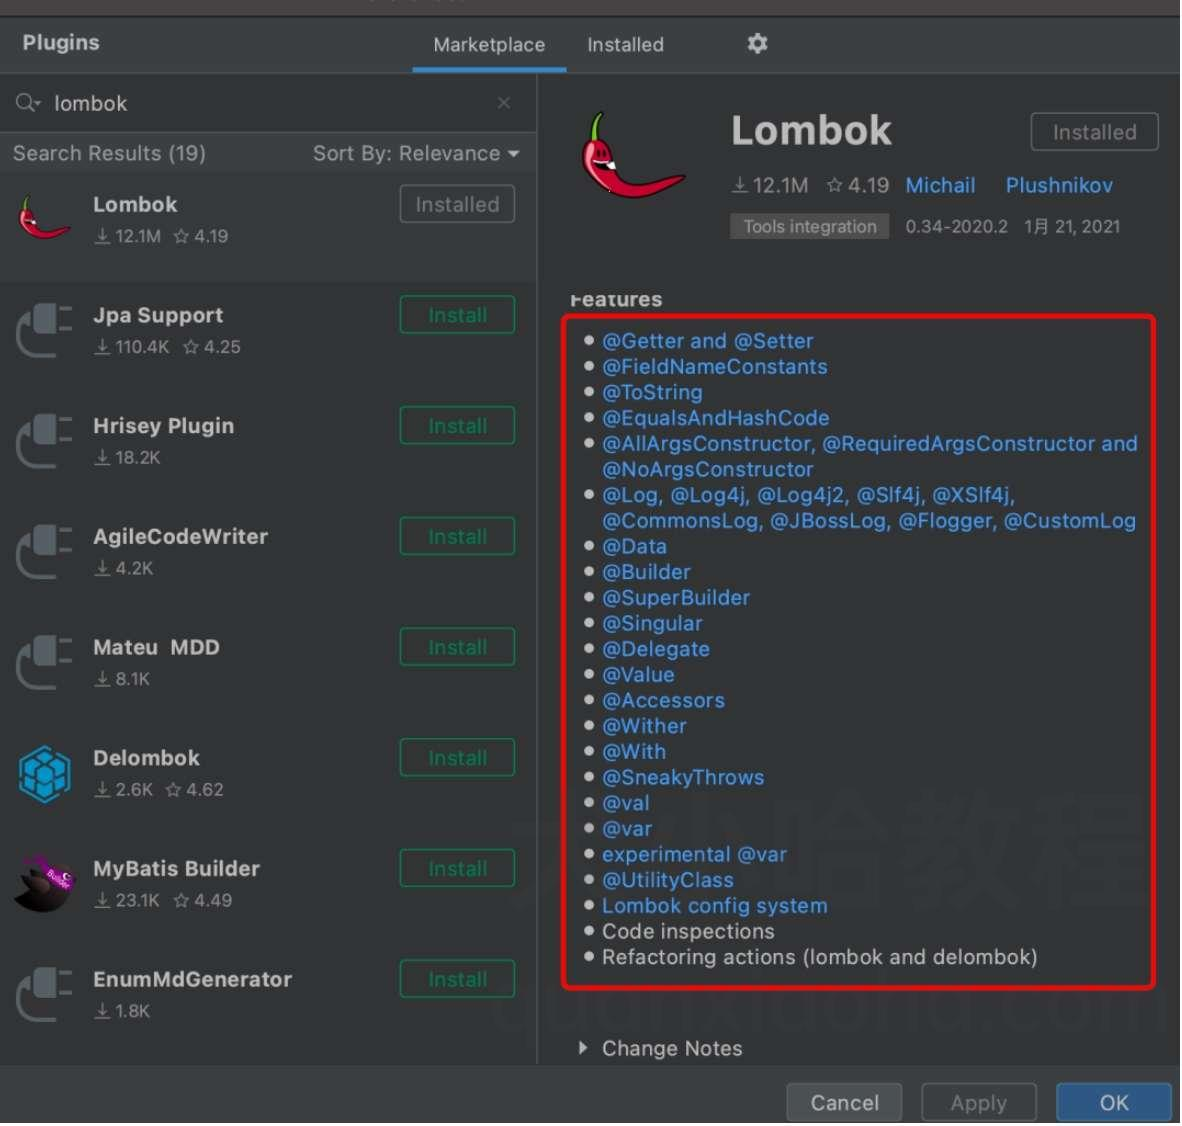
Task: Click the Delombok hexagon plugin icon
Action: pyautogui.click(x=44, y=774)
